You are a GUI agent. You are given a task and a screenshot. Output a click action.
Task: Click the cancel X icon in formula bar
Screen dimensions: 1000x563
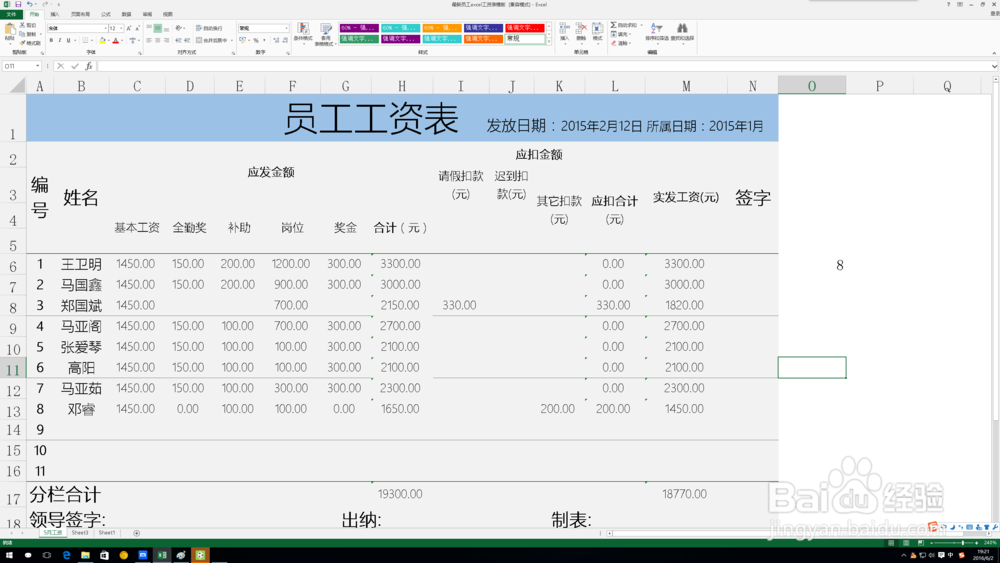click(61, 66)
